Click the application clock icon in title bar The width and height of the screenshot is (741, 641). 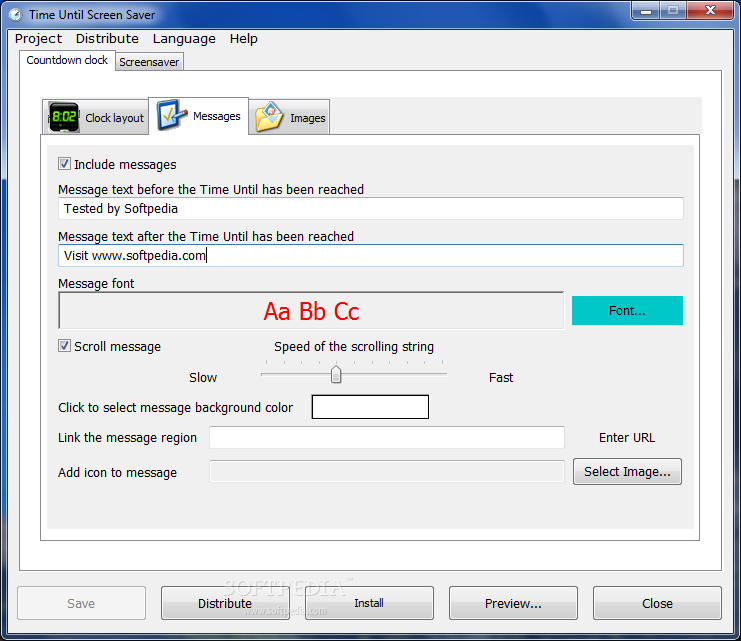pyautogui.click(x=16, y=15)
